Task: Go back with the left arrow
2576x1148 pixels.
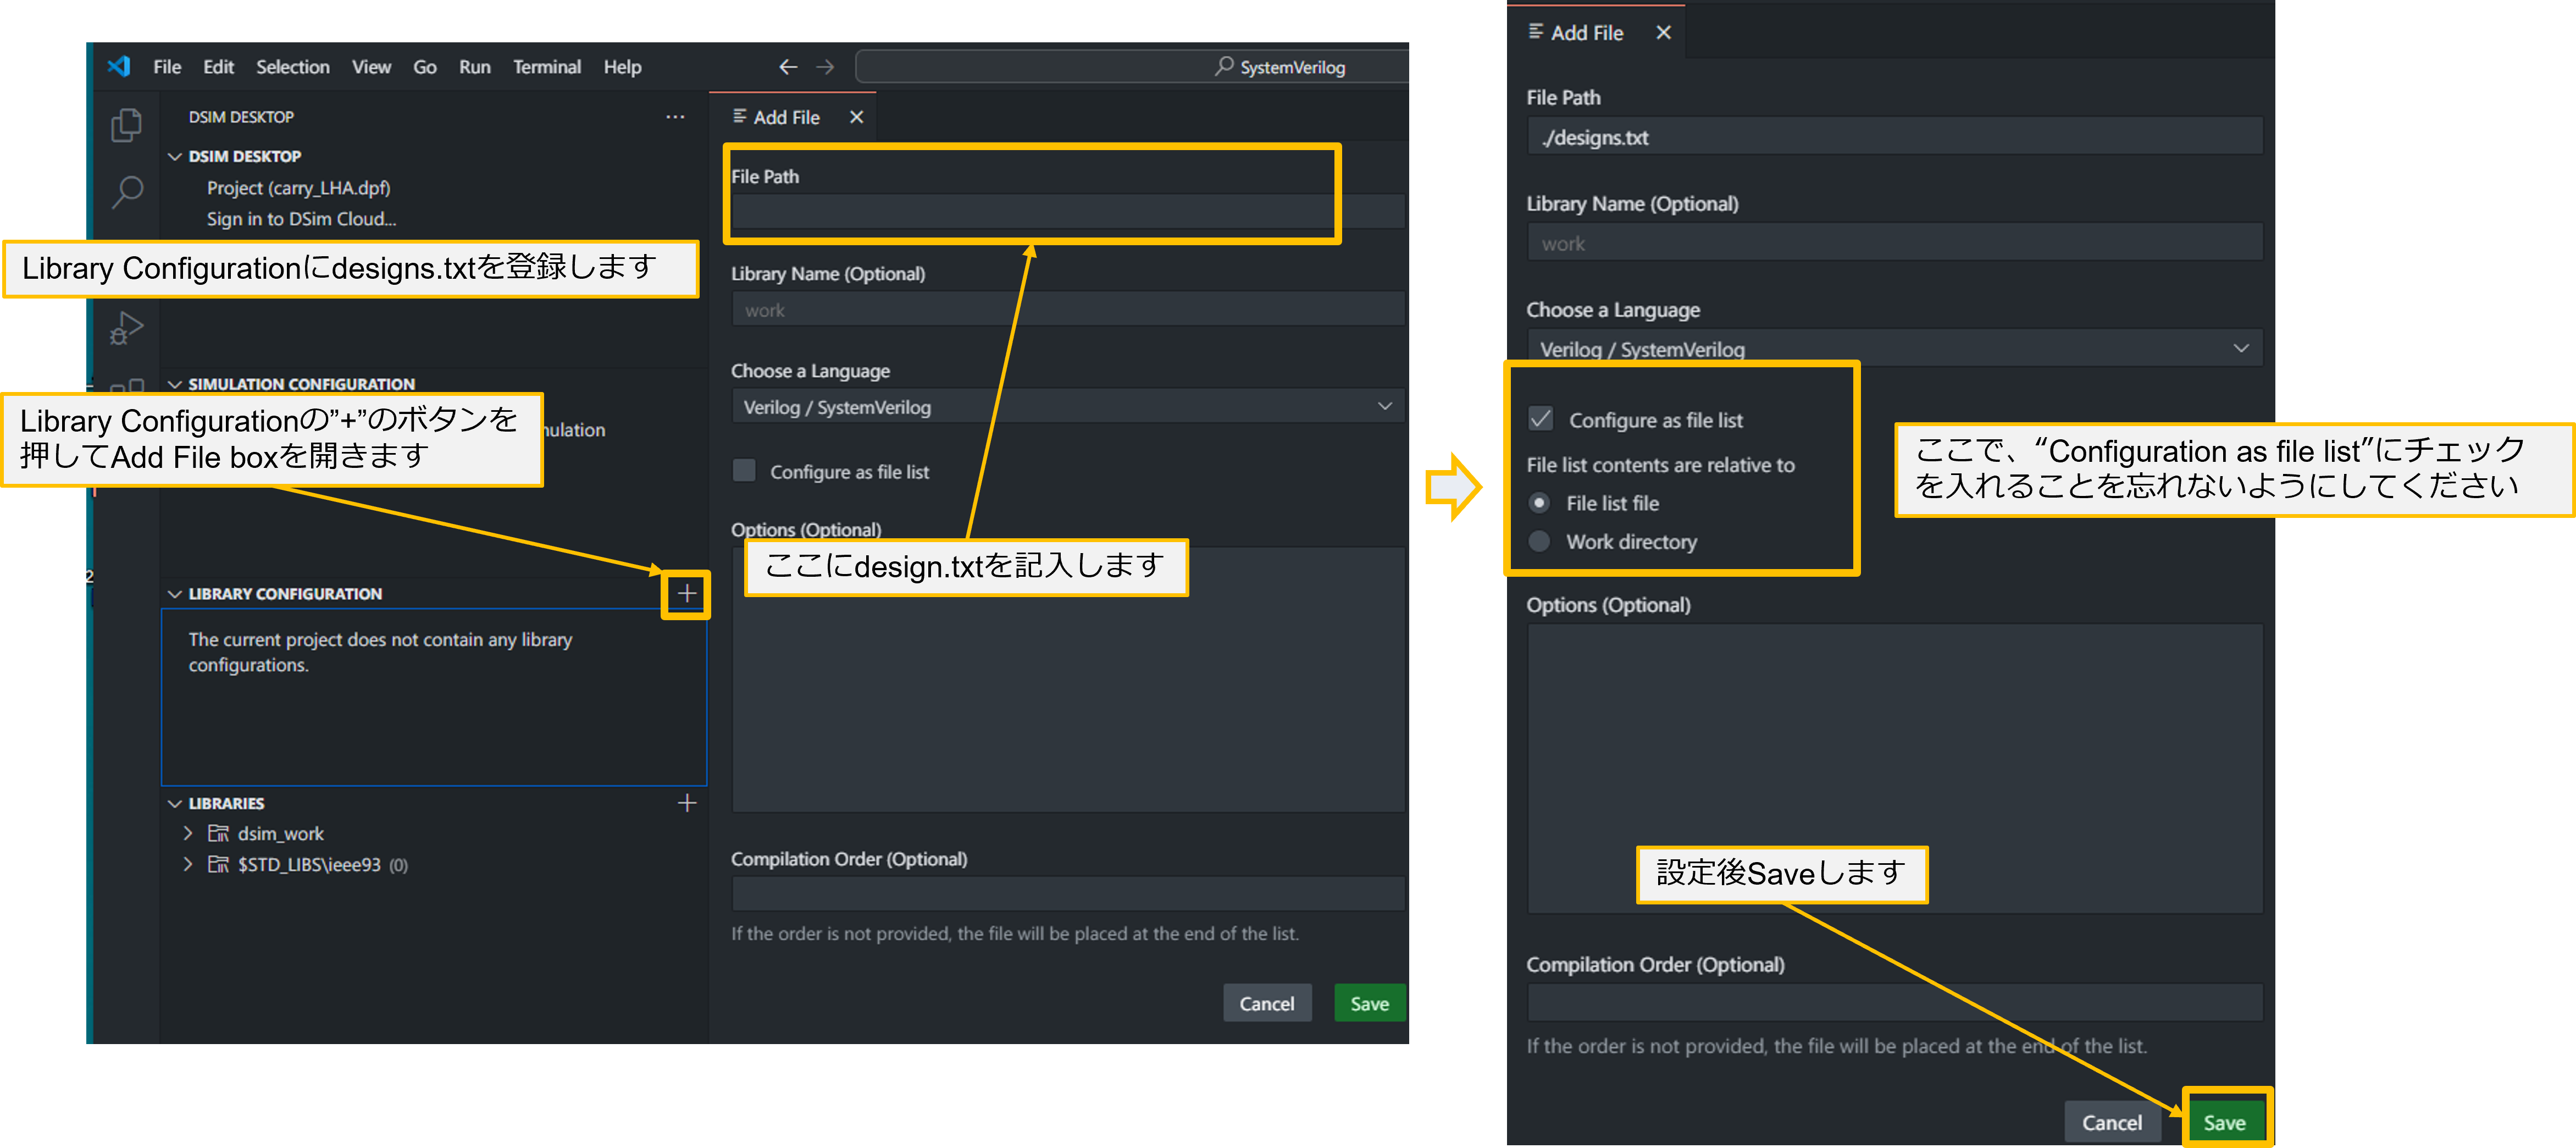Action: pos(788,67)
